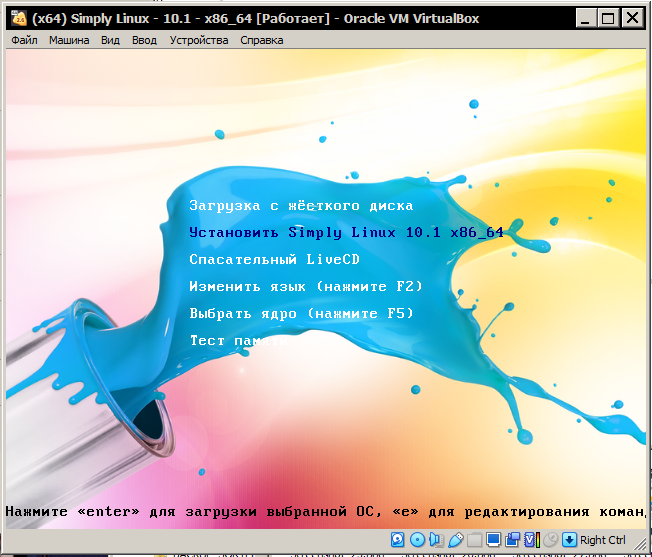Click the Simply Linux window title text
Screen dimensions: 652x557
(x=255, y=19)
